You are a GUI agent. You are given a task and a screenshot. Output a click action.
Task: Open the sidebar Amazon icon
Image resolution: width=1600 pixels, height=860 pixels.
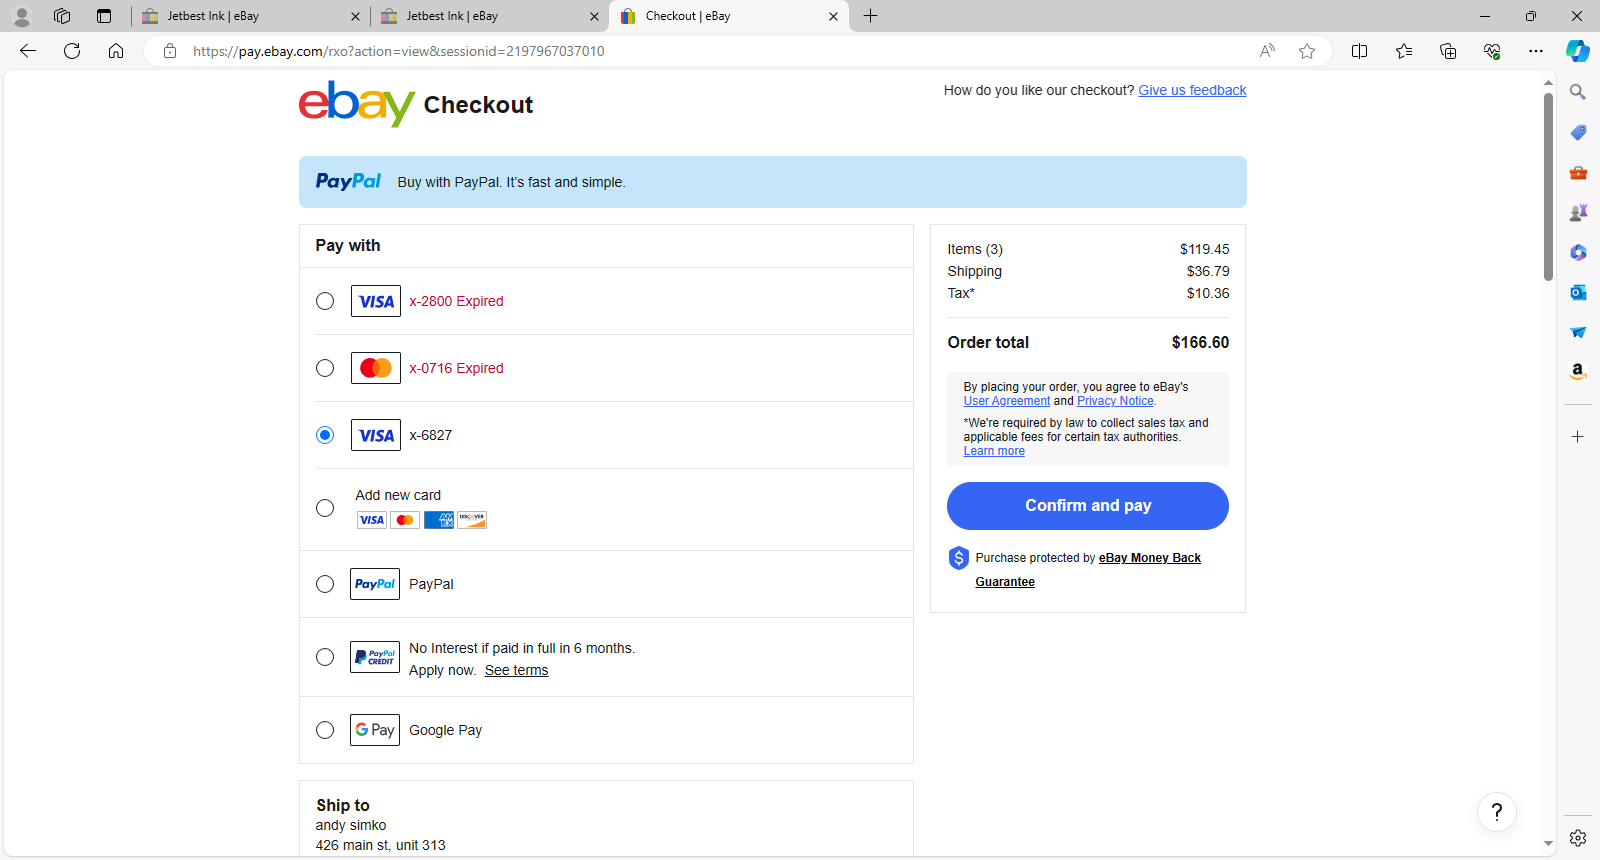(x=1578, y=372)
